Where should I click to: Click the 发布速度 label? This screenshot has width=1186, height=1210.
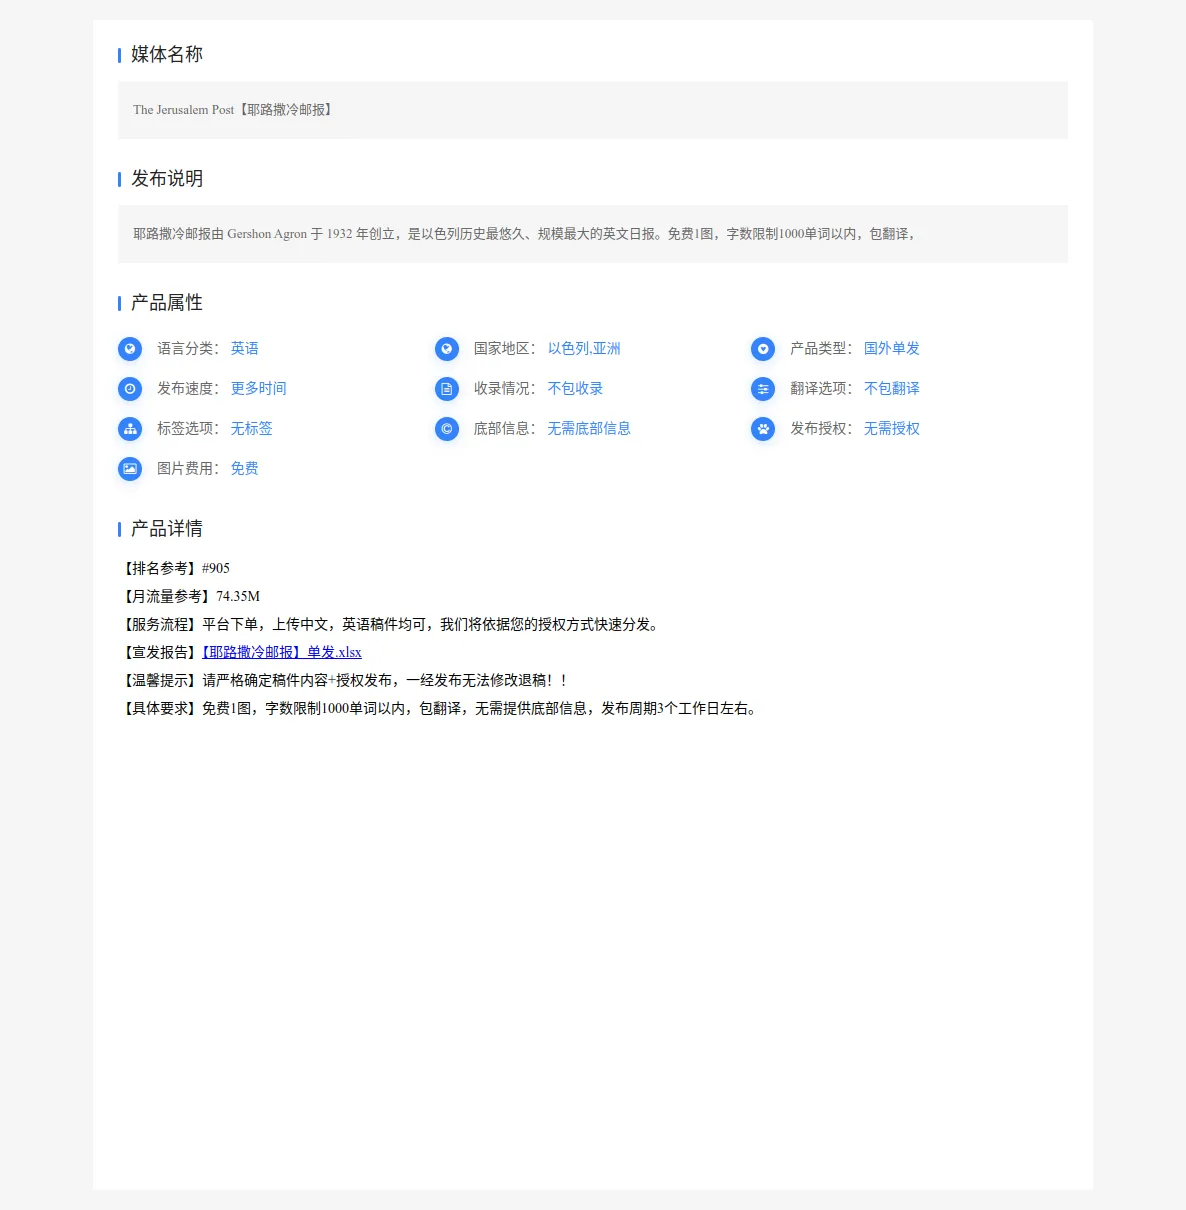(188, 388)
